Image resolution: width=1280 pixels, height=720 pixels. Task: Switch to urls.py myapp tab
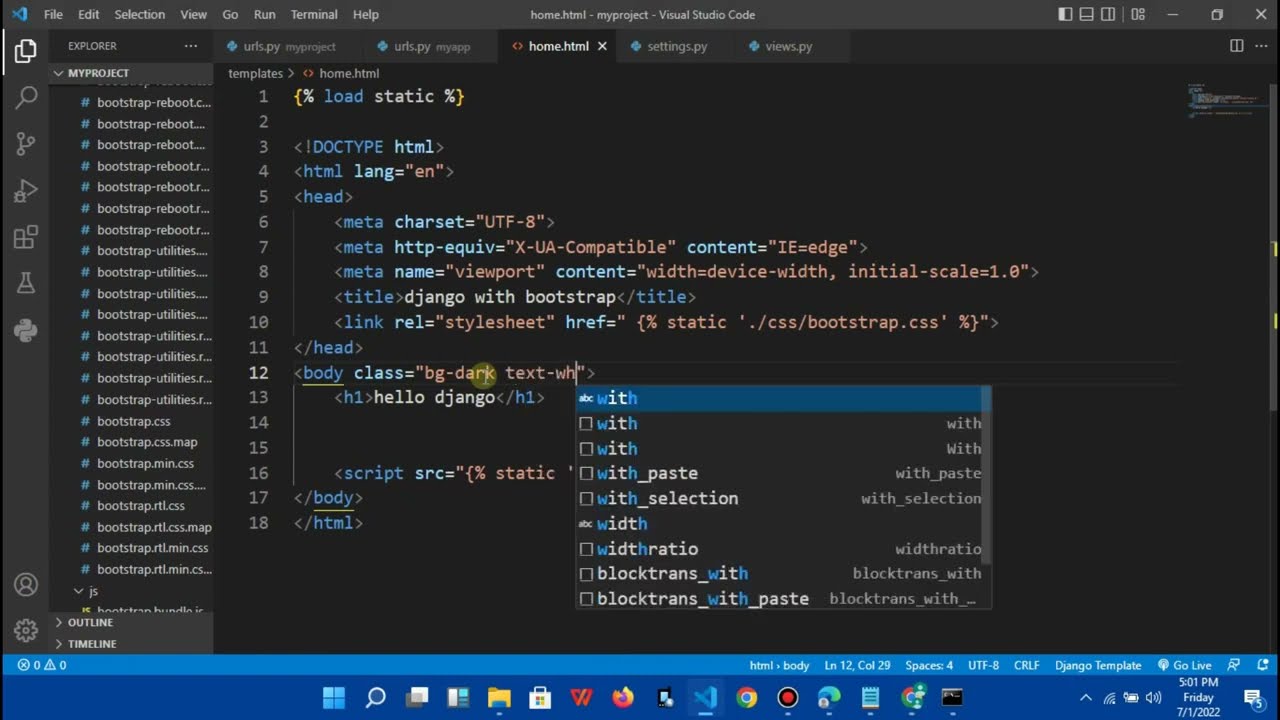[x=432, y=46]
